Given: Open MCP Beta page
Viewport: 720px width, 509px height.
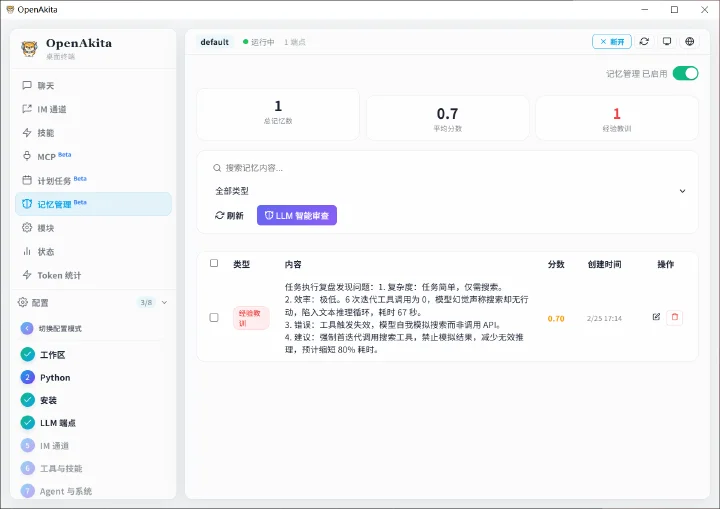Looking at the screenshot, I should tap(93, 157).
